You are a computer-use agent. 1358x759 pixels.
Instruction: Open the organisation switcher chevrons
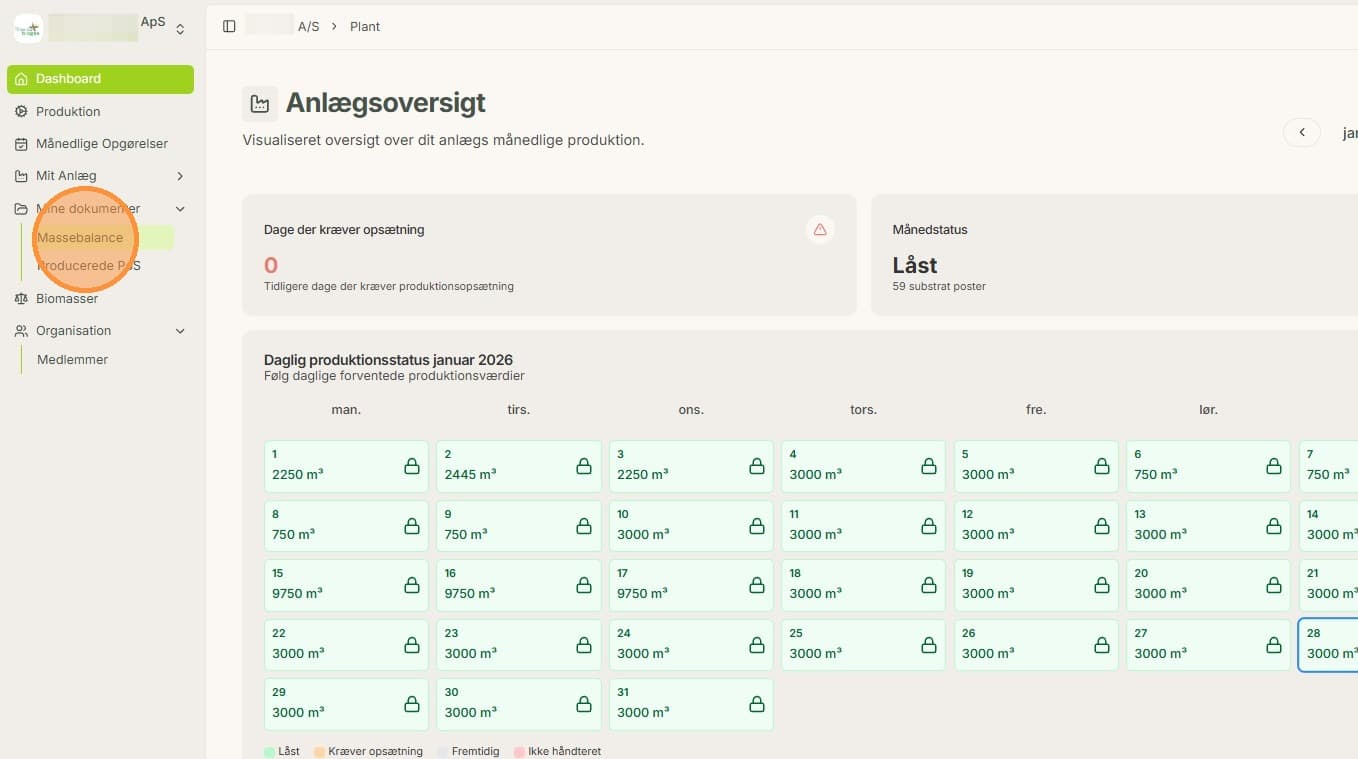[x=180, y=30]
